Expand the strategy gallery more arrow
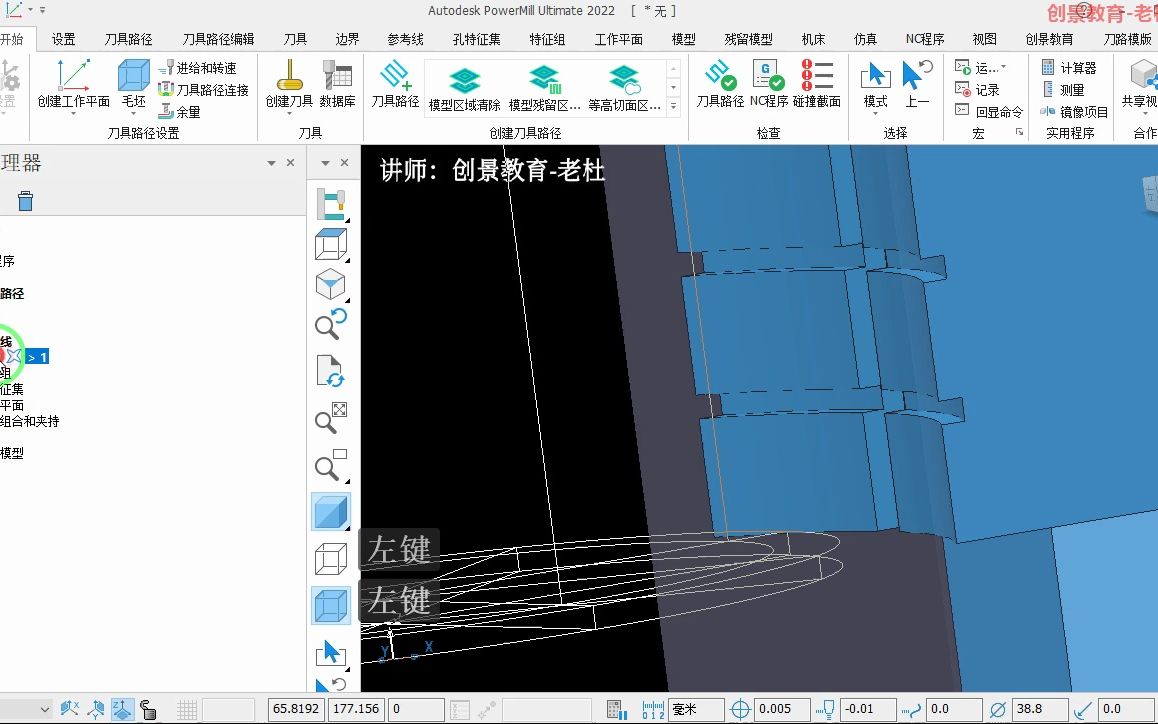 (674, 107)
